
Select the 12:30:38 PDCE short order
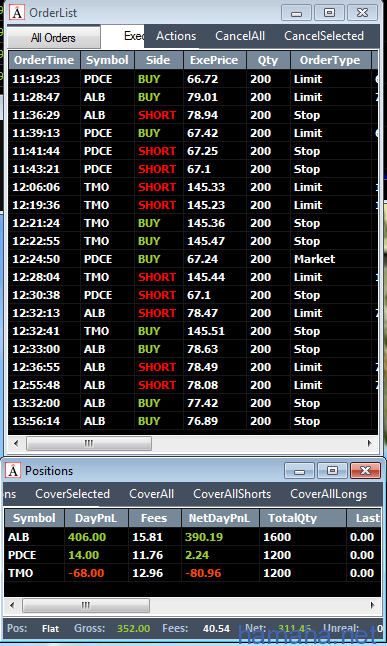(x=193, y=295)
